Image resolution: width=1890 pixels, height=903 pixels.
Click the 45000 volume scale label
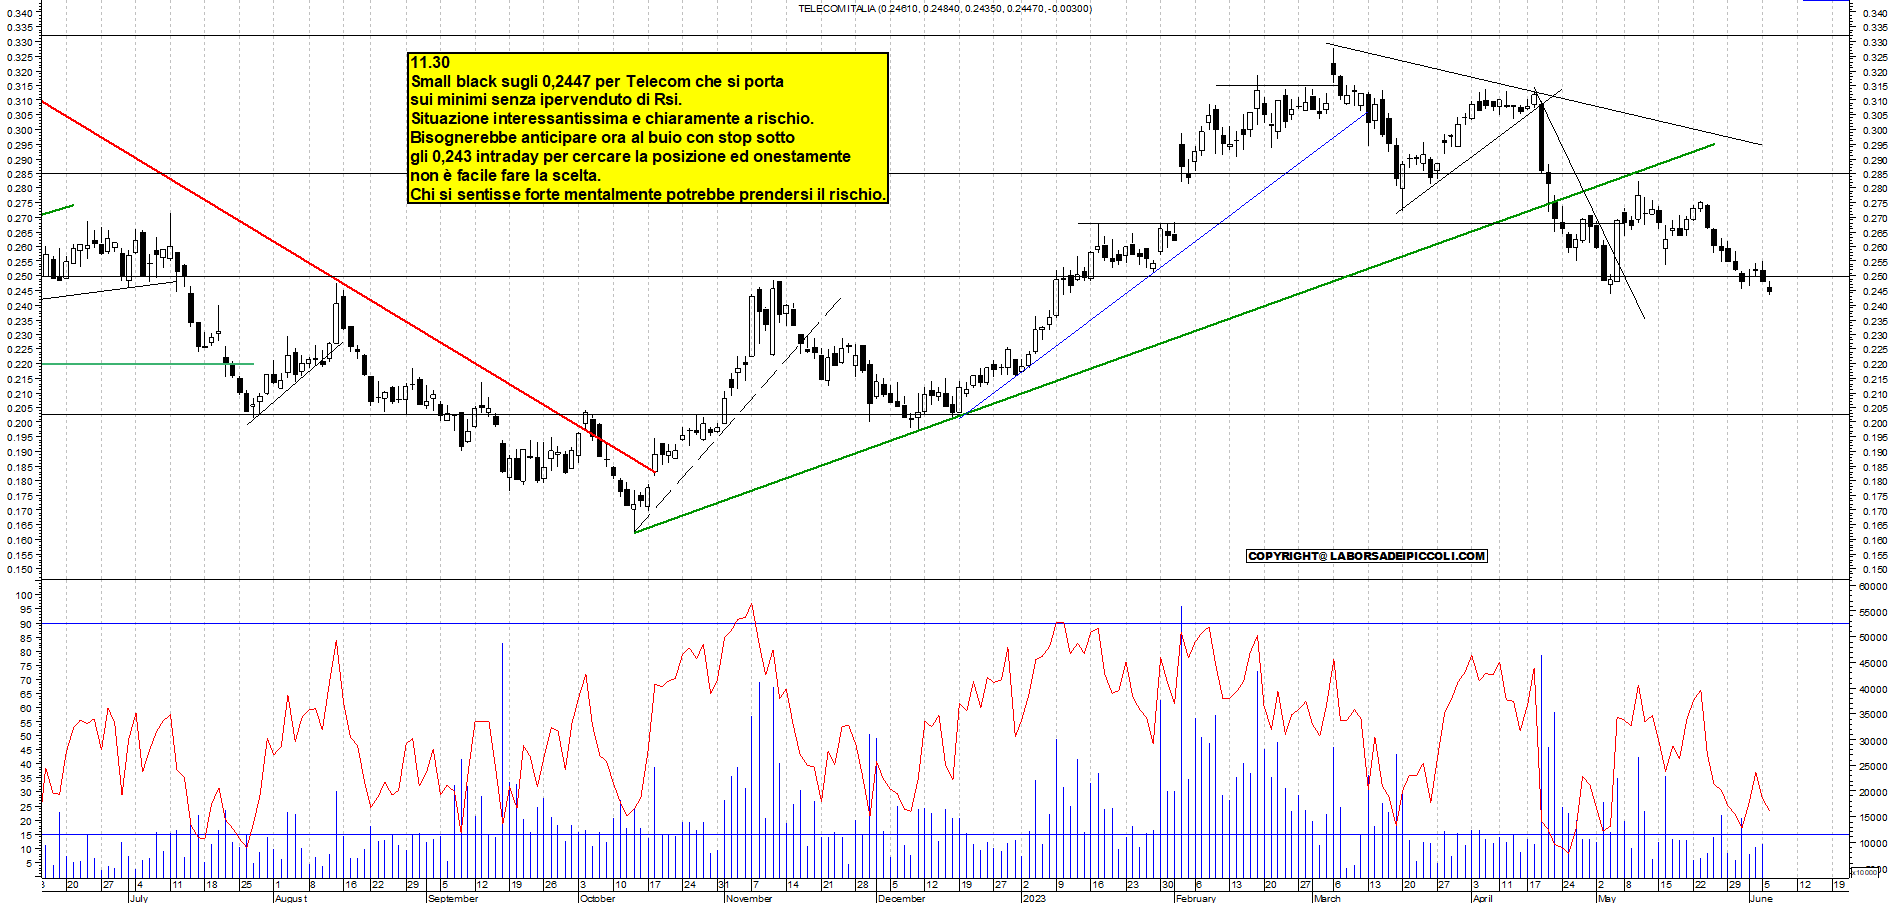[x=1872, y=663]
